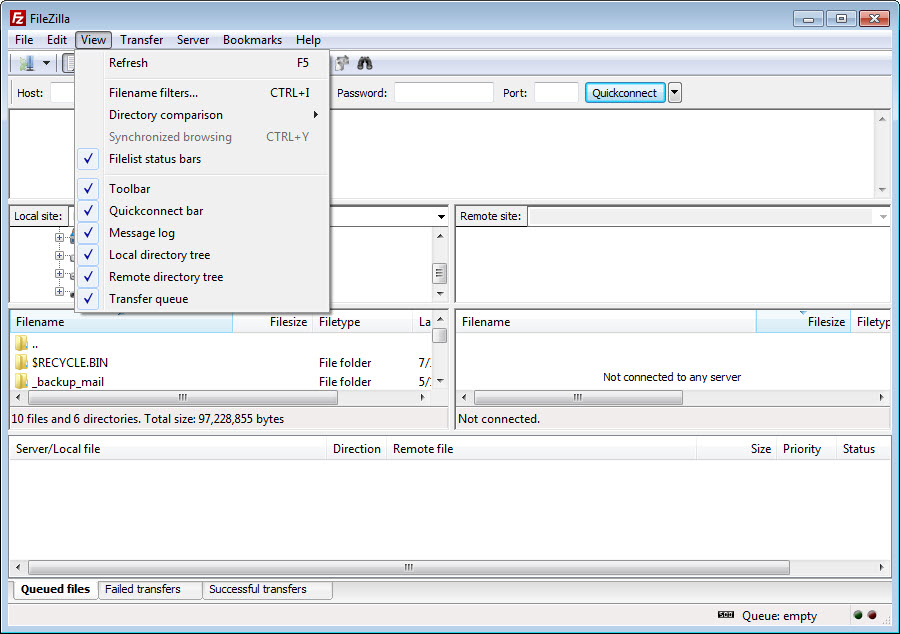Toggle Remote directory tree visibility
Screen dimensions: 900x634
[88, 277]
